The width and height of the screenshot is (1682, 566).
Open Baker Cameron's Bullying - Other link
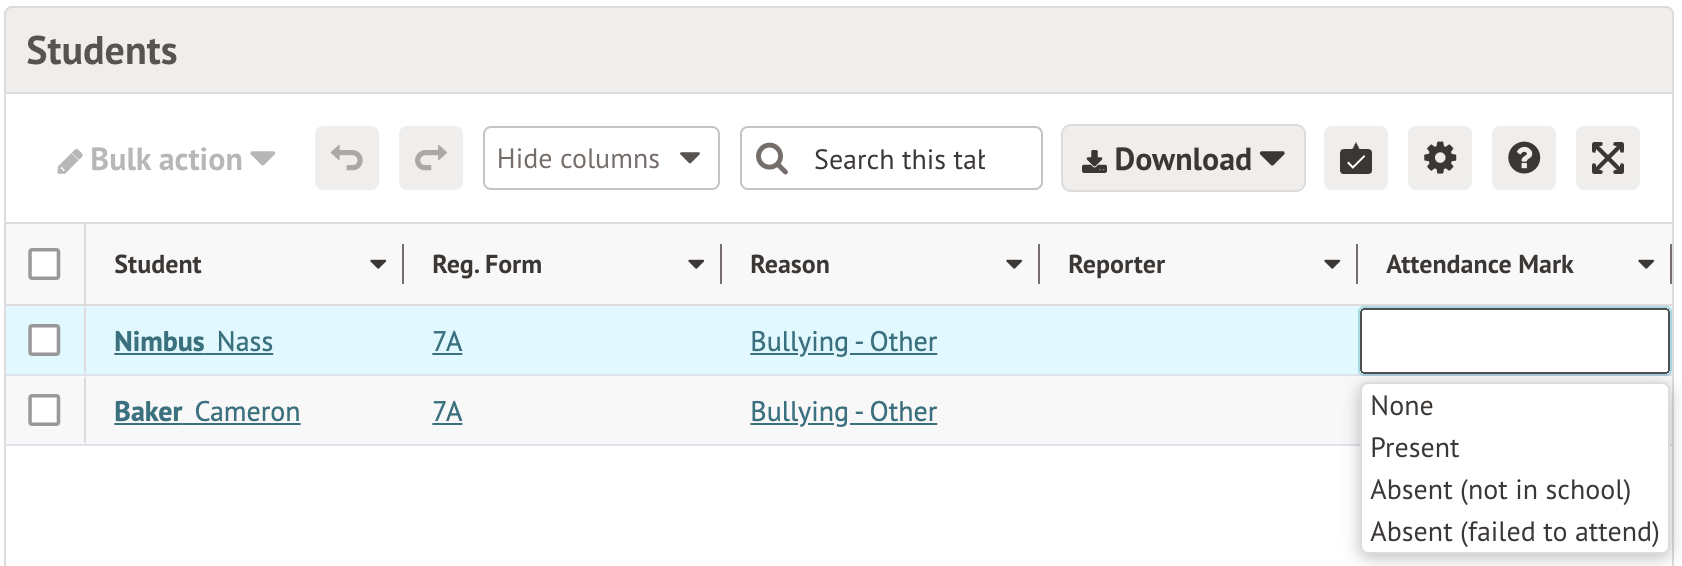point(843,412)
